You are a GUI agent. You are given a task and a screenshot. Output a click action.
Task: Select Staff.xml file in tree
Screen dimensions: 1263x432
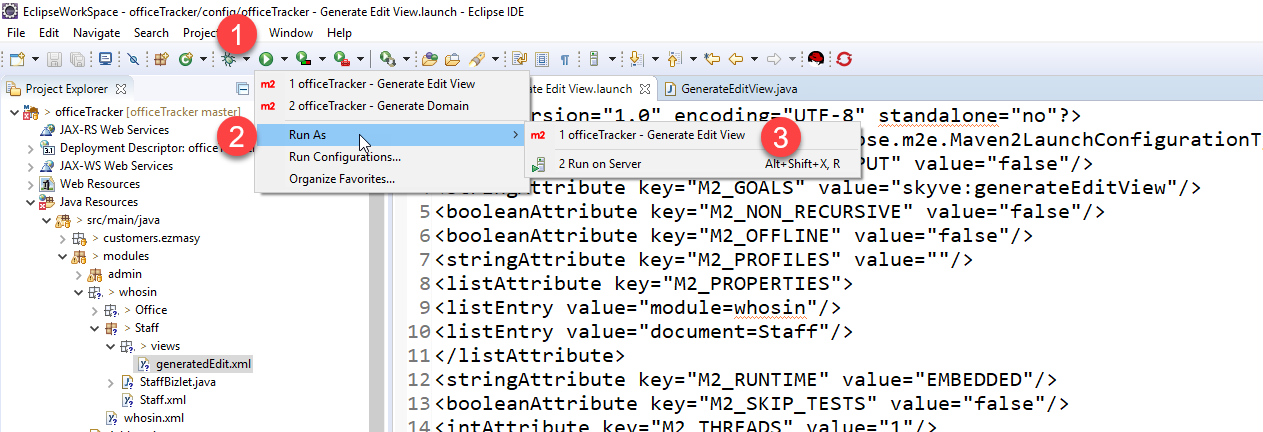click(153, 400)
